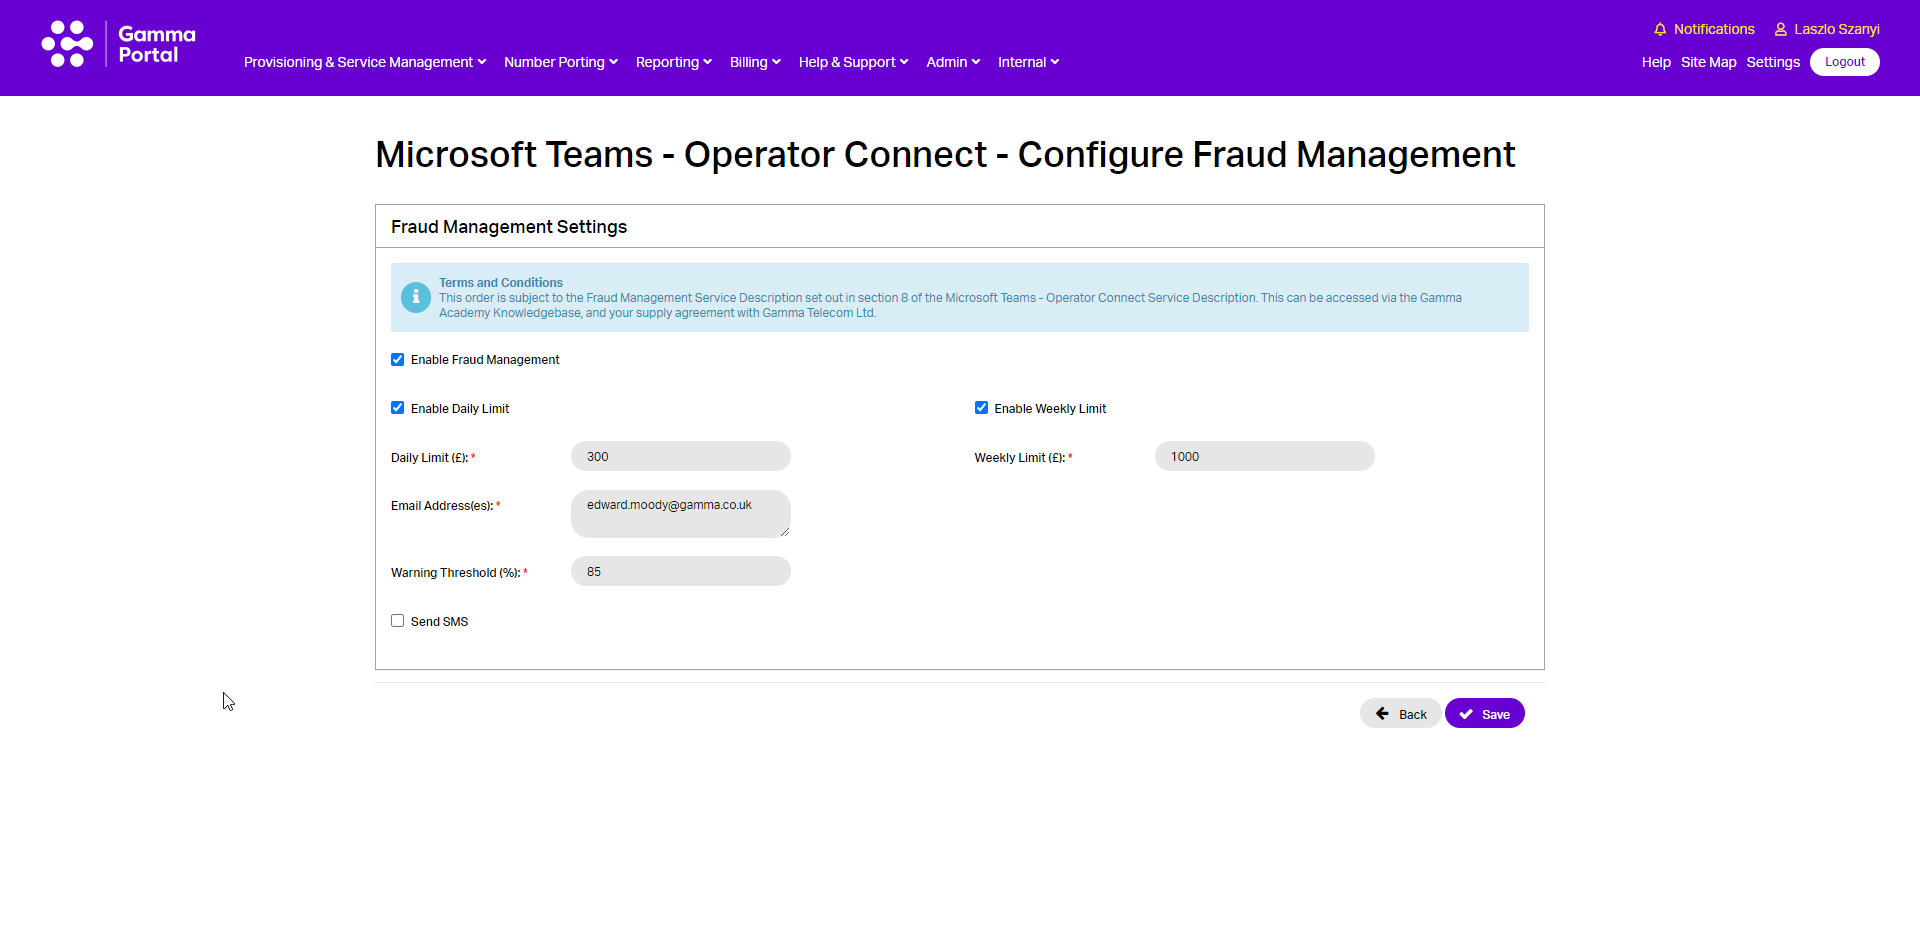
Task: Uncheck Enable Fraud Management checkbox
Action: pyautogui.click(x=398, y=360)
